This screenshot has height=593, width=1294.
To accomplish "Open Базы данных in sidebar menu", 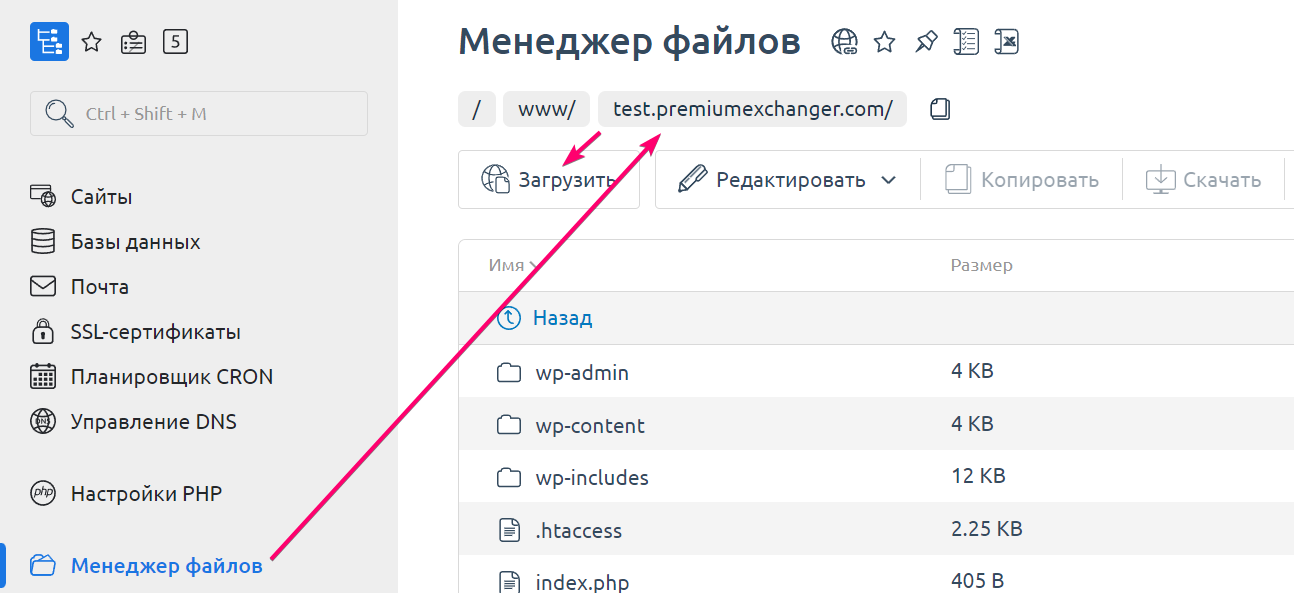I will (135, 242).
